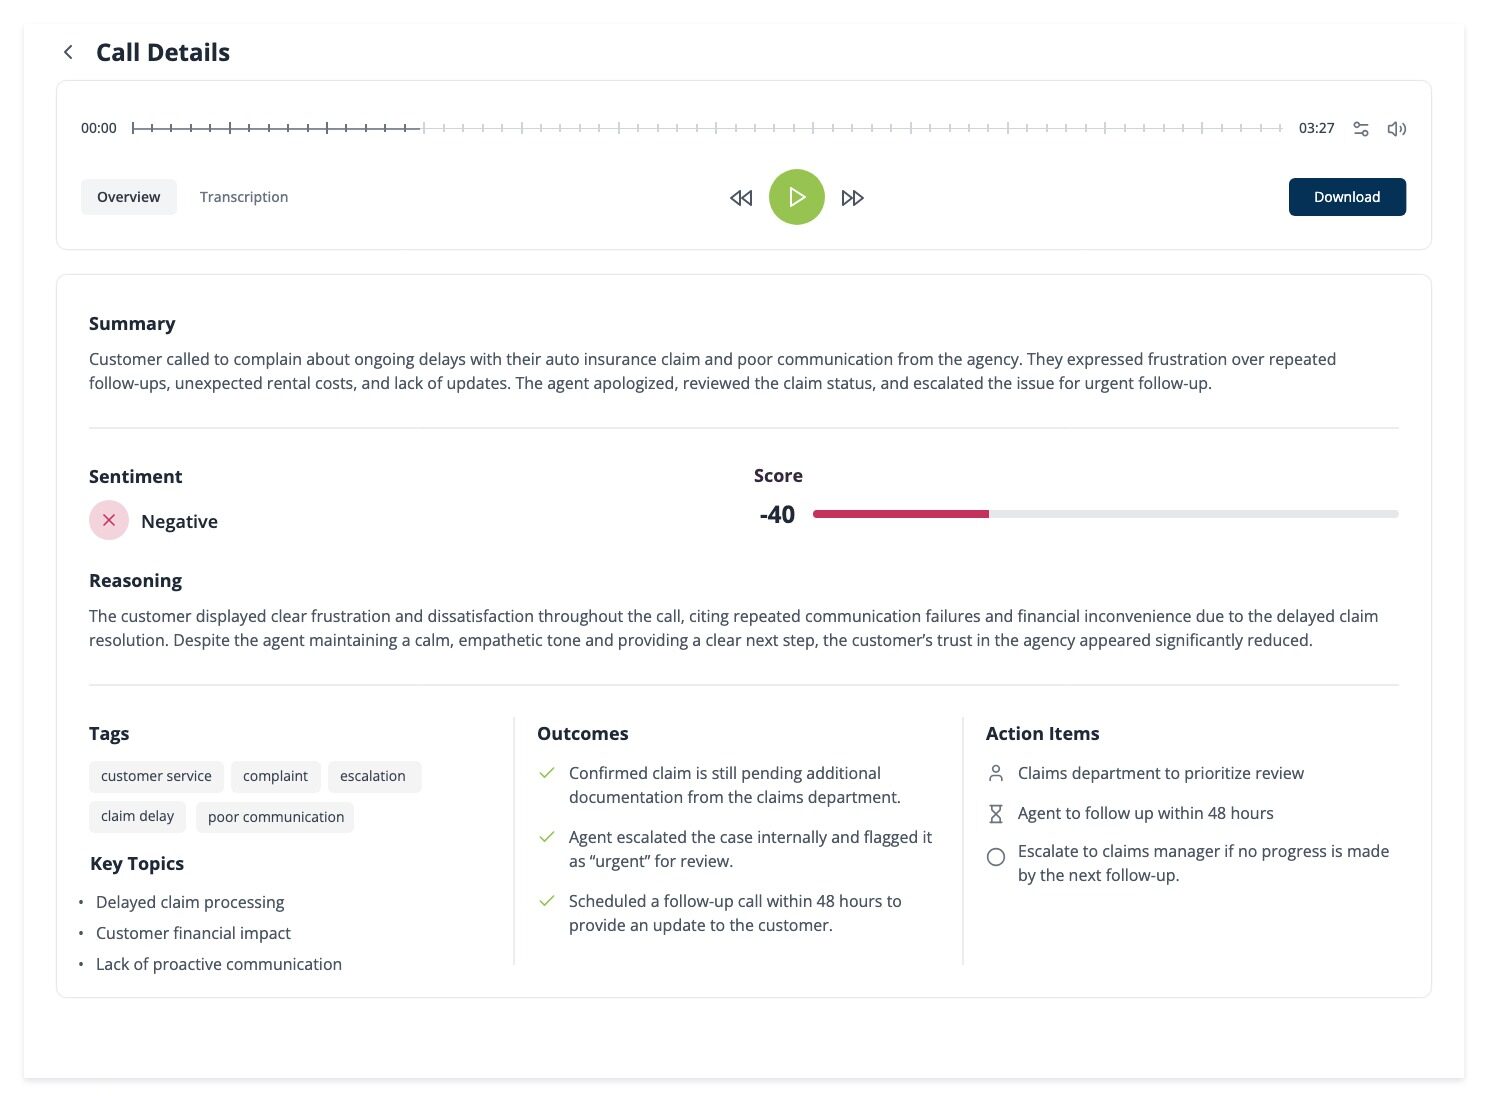Click the red negative sentiment X icon
Viewport: 1488px width, 1096px height.
[x=109, y=520]
